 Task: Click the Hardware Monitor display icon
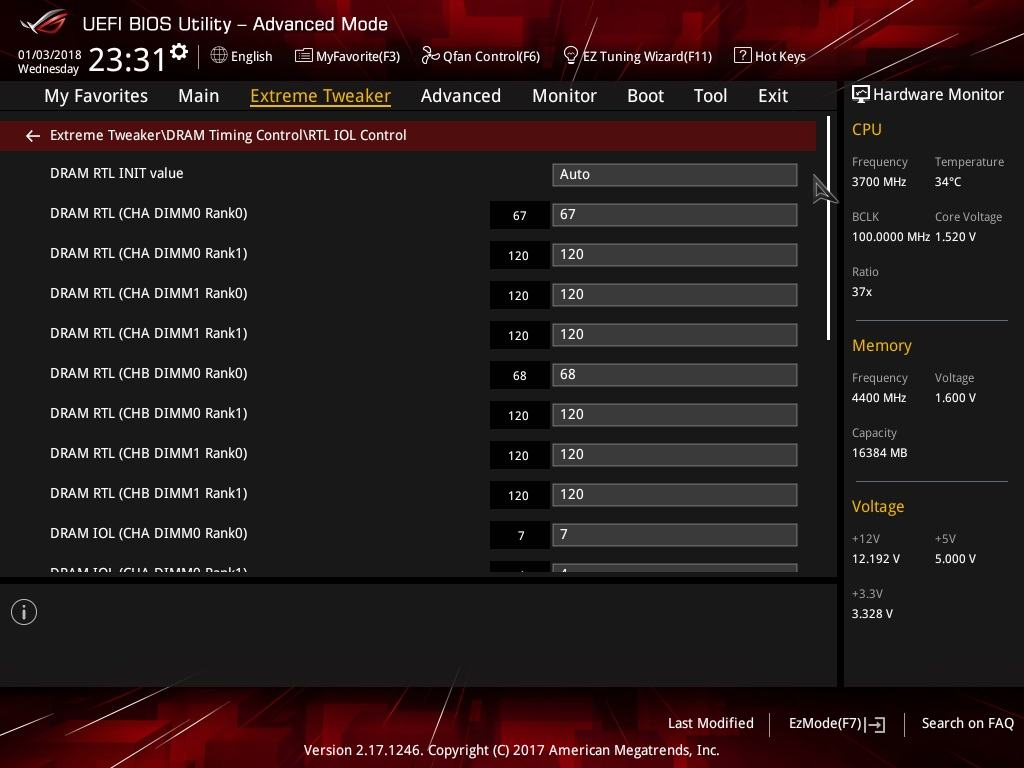861,95
